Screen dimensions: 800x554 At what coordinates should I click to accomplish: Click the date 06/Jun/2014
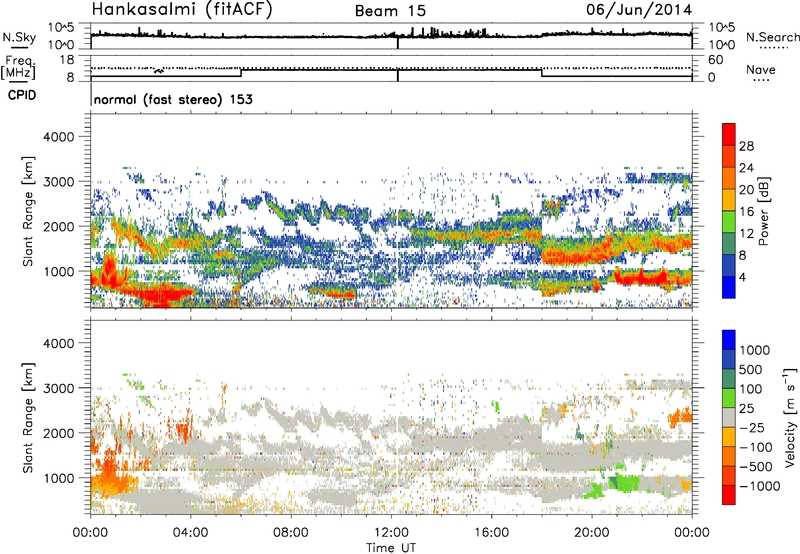pyautogui.click(x=639, y=10)
